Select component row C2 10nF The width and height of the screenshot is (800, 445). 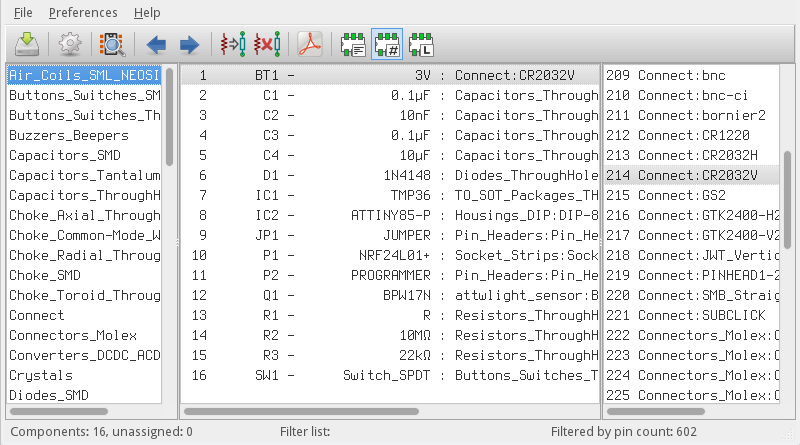(390, 115)
